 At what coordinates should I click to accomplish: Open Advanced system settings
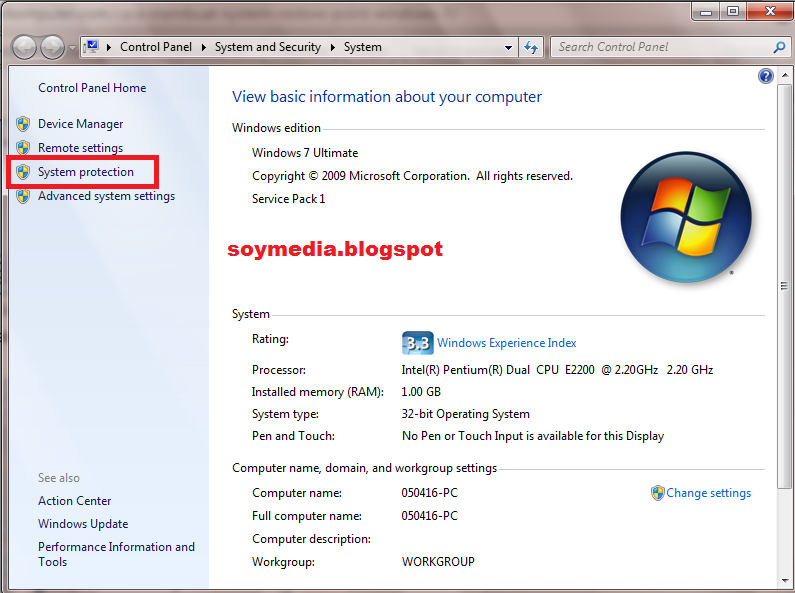tap(106, 196)
